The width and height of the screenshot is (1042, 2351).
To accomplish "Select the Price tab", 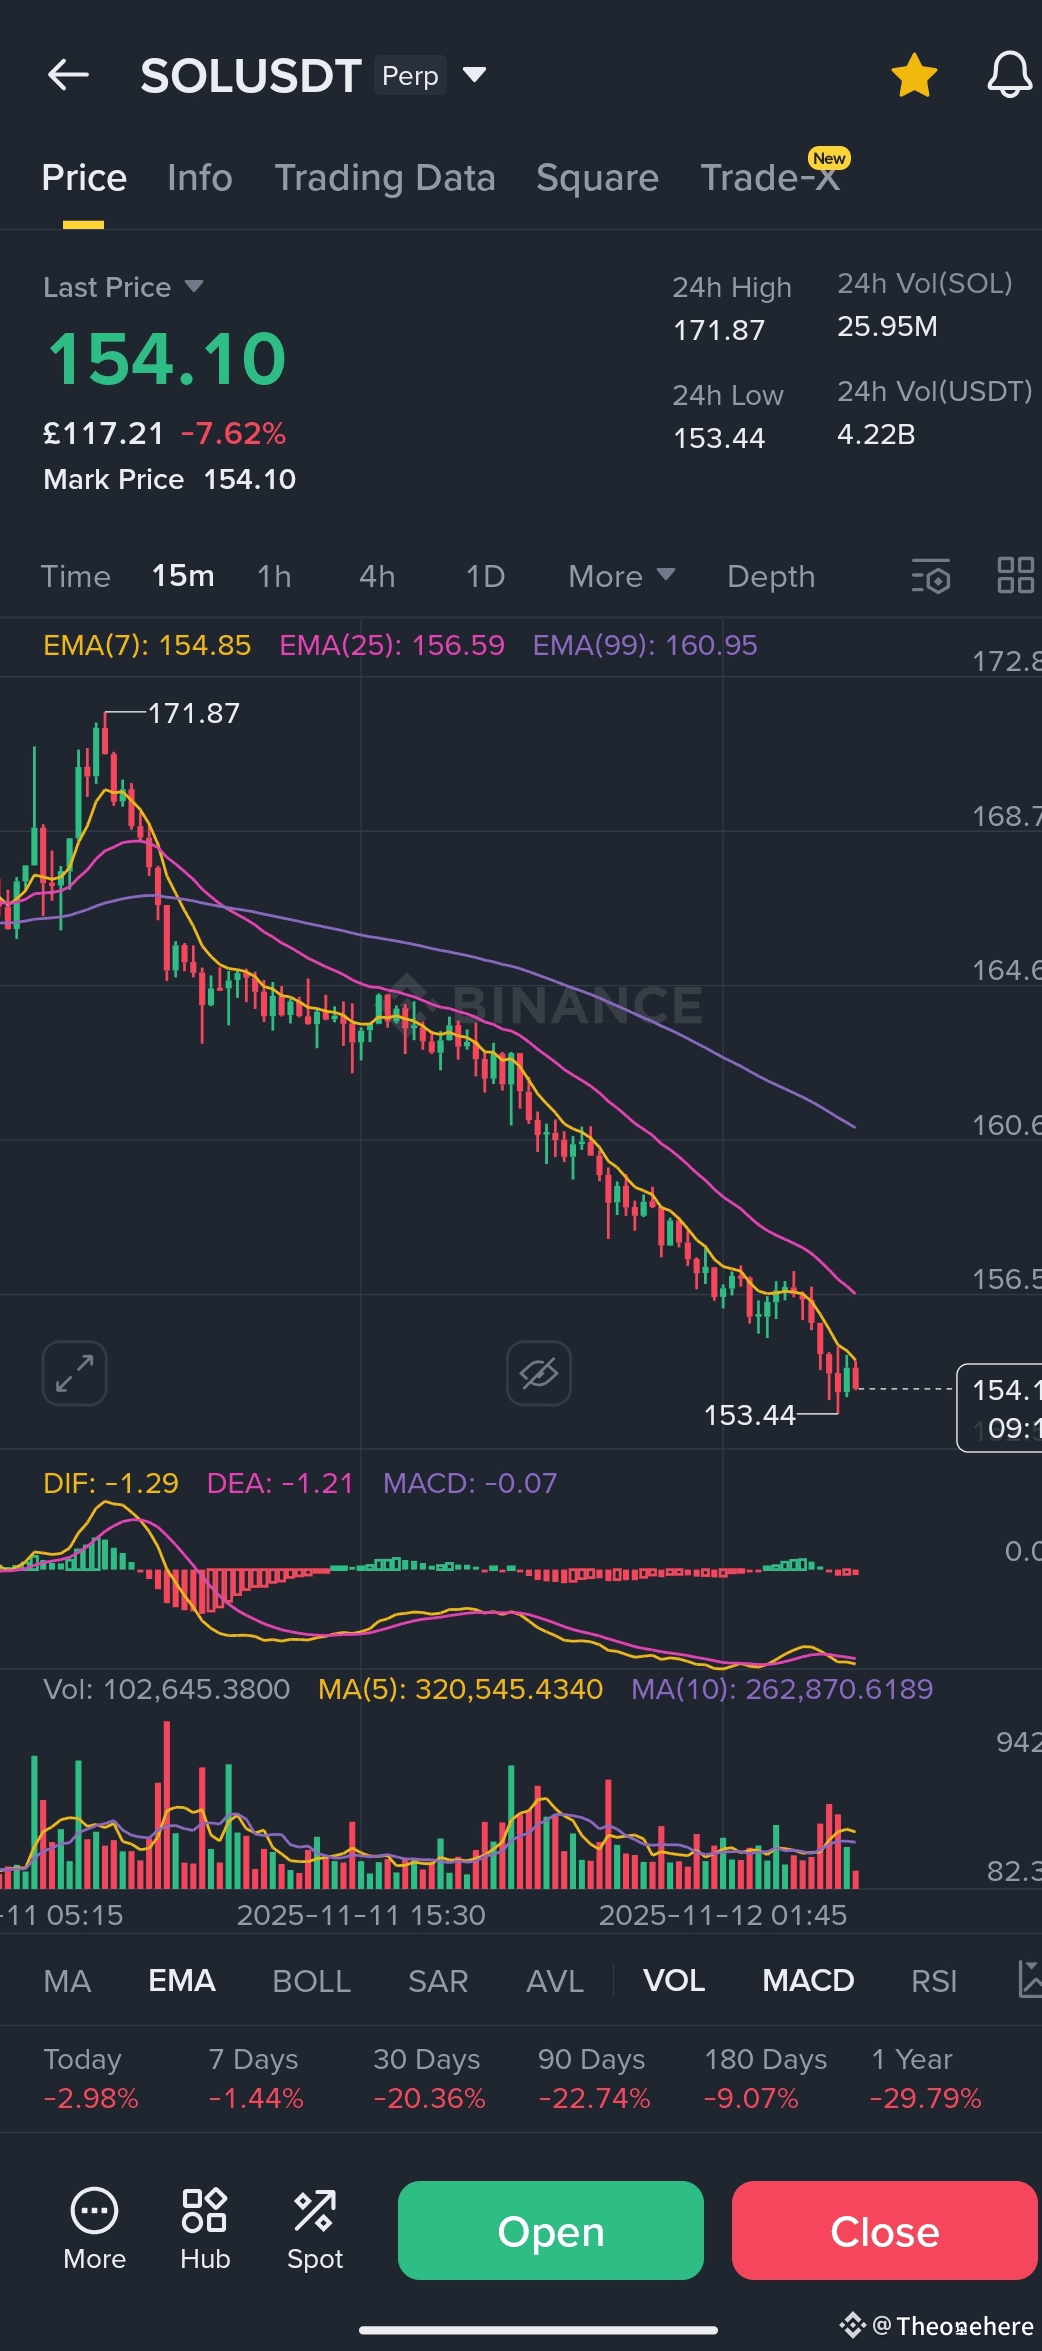I will (84, 178).
